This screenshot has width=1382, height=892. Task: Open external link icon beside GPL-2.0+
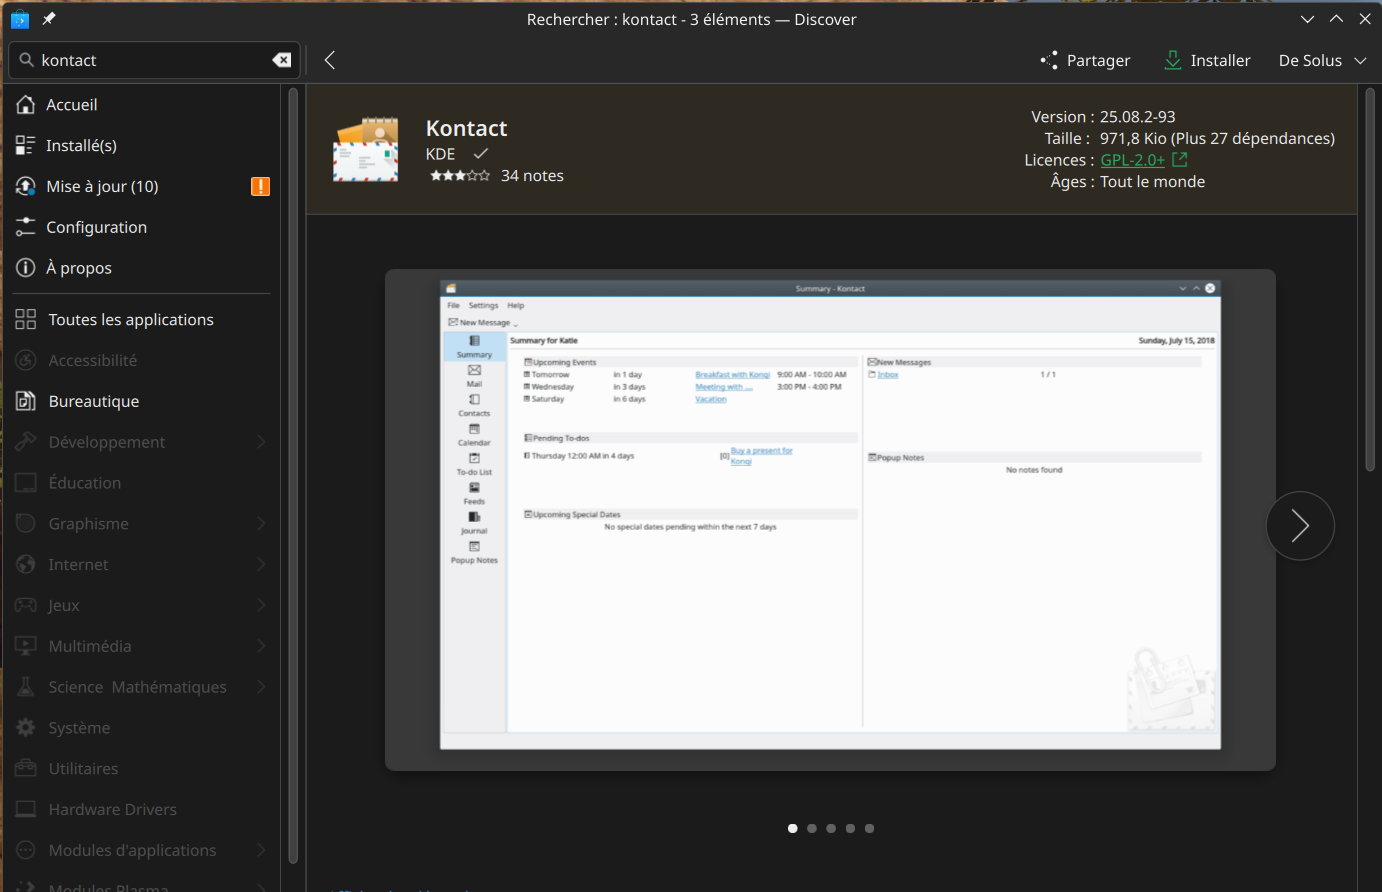1180,160
